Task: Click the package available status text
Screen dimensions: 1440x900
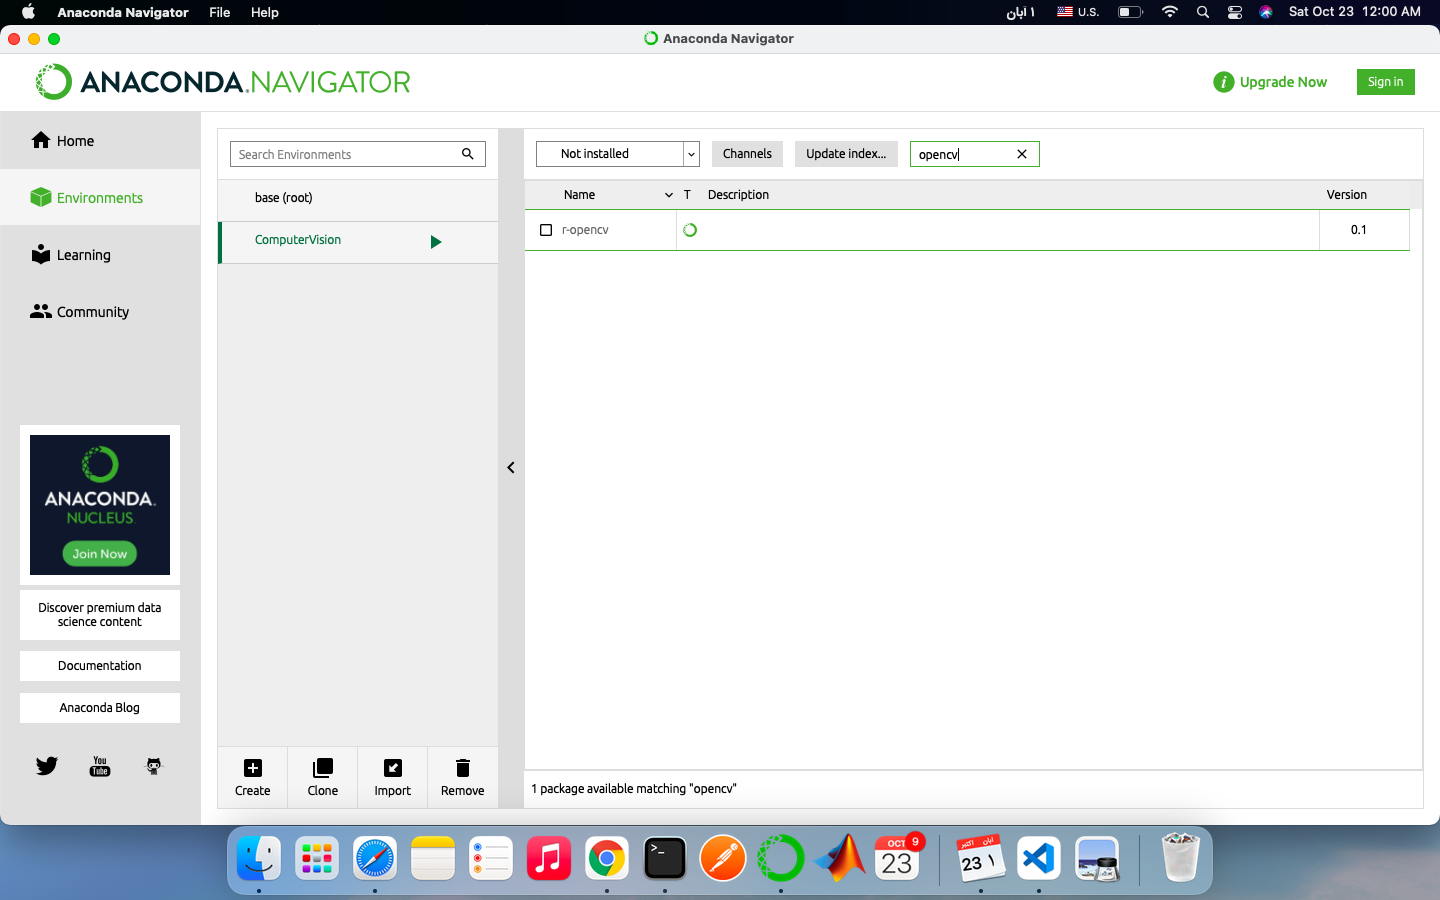Action: coord(634,789)
